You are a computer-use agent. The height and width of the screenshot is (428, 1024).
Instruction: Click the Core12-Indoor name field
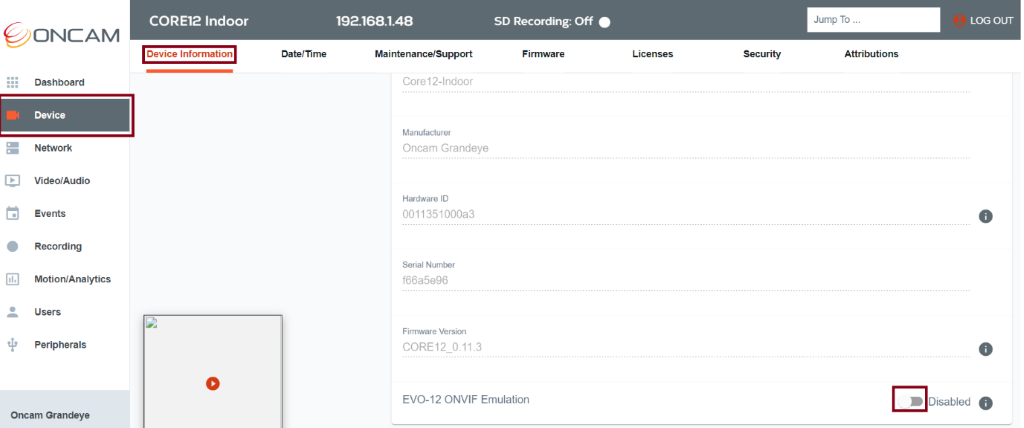click(686, 83)
